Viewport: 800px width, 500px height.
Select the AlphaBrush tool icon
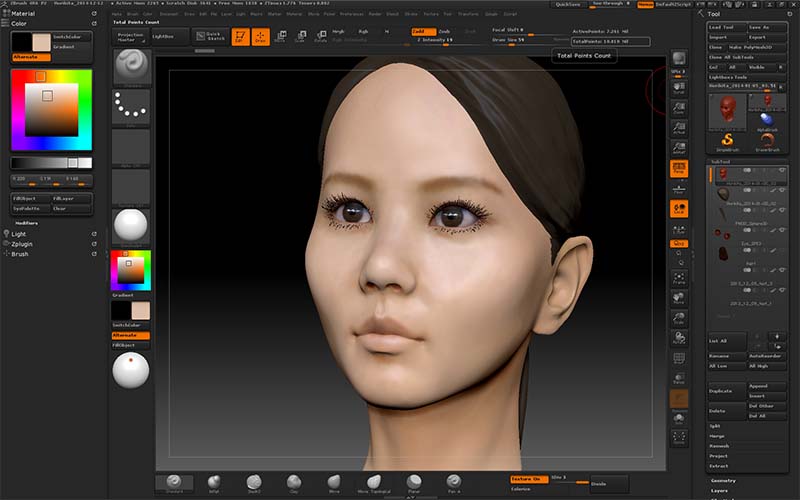(x=767, y=122)
